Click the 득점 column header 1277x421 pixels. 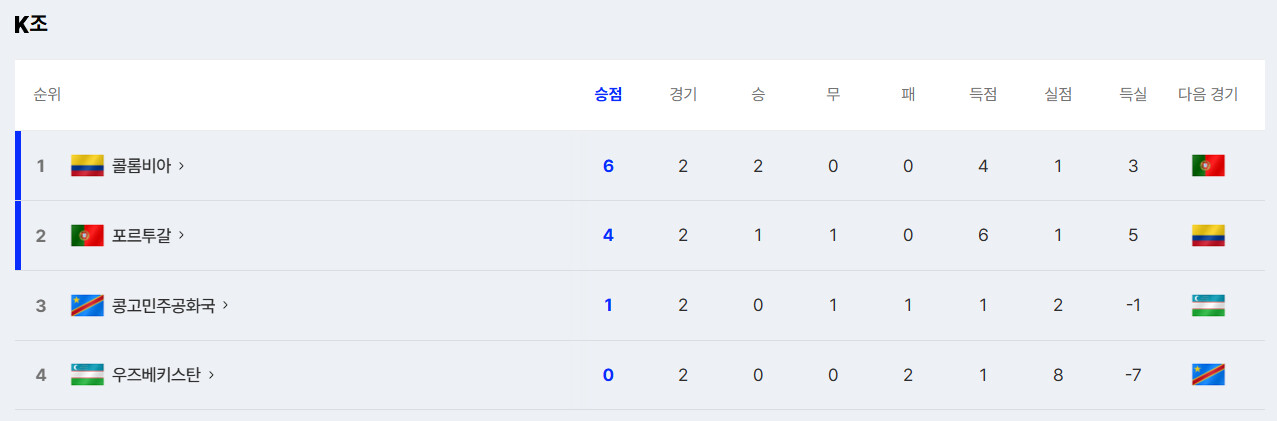983,95
